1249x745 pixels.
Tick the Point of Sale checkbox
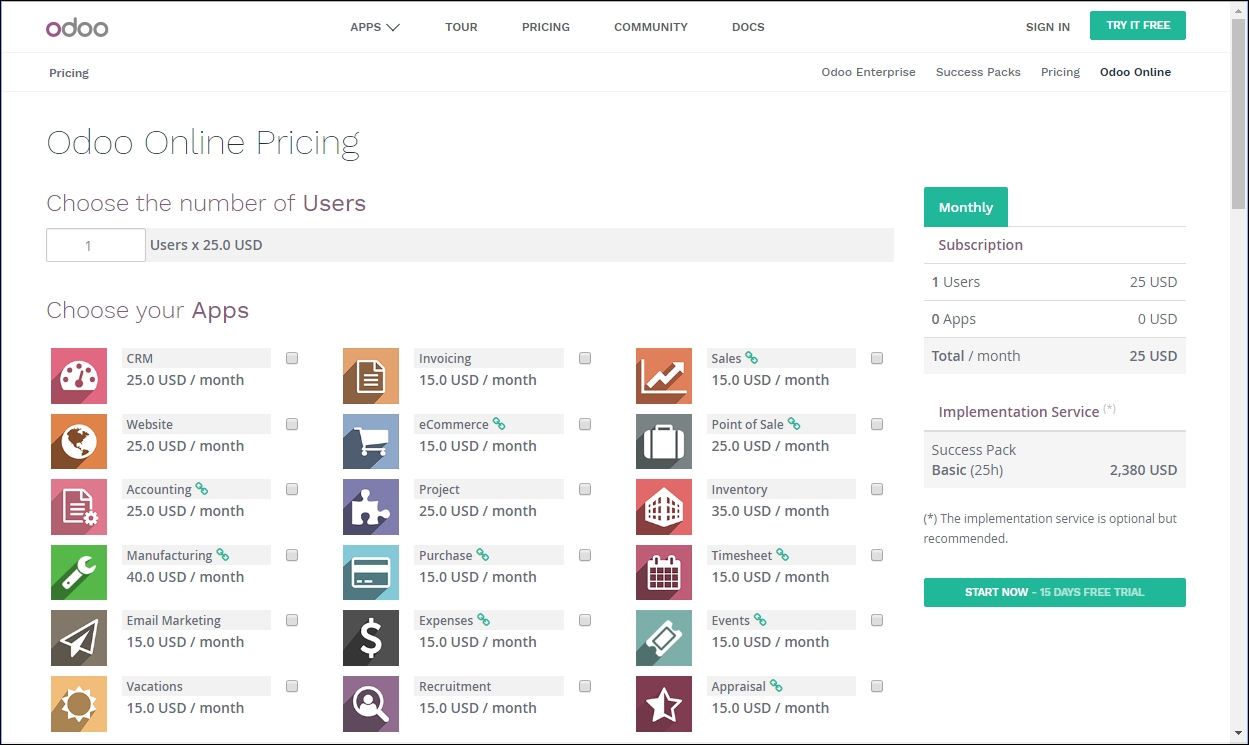pos(877,424)
